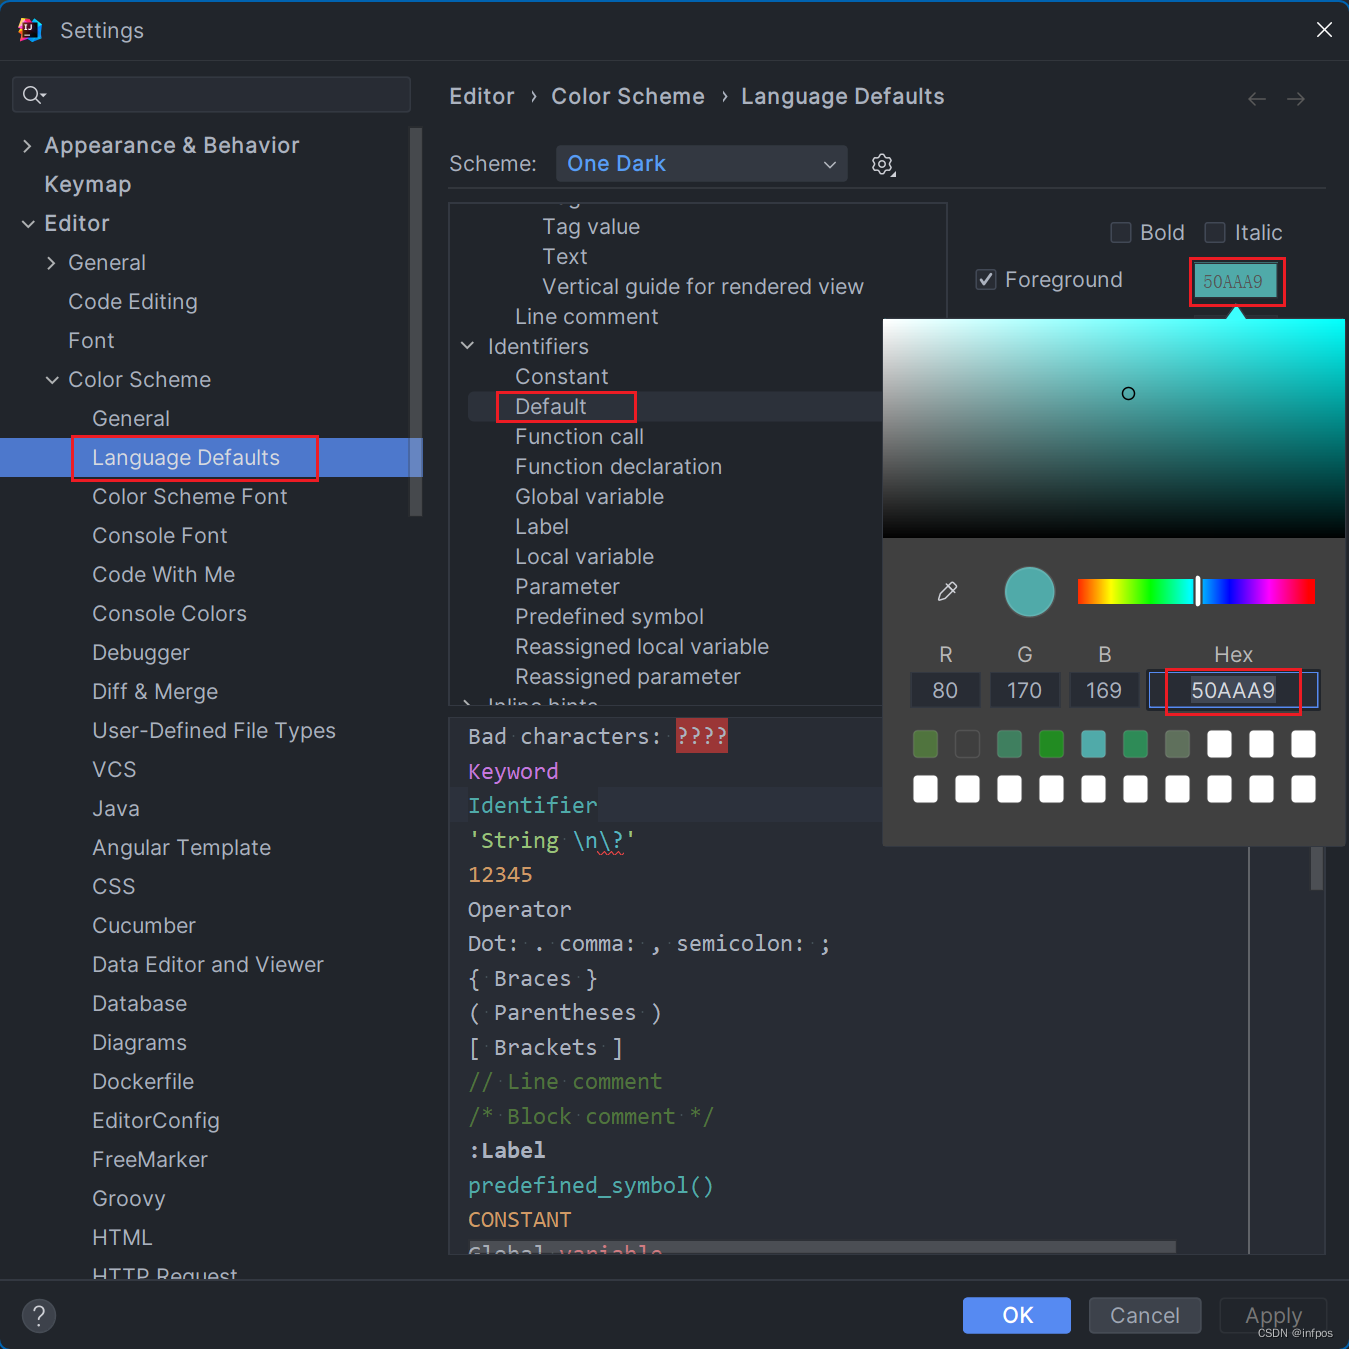
Task: Click the Hex value input field
Action: 1234,690
